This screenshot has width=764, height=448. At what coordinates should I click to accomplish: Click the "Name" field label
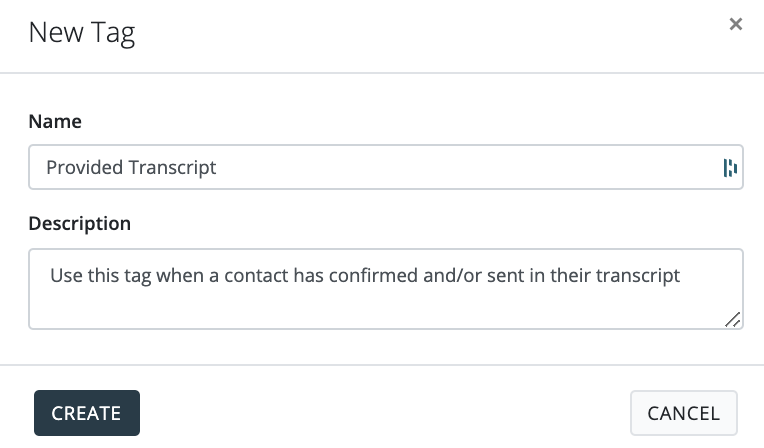pos(55,122)
